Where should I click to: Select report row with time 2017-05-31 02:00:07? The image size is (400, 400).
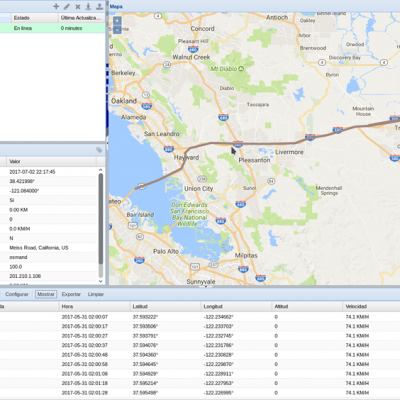pos(200,317)
